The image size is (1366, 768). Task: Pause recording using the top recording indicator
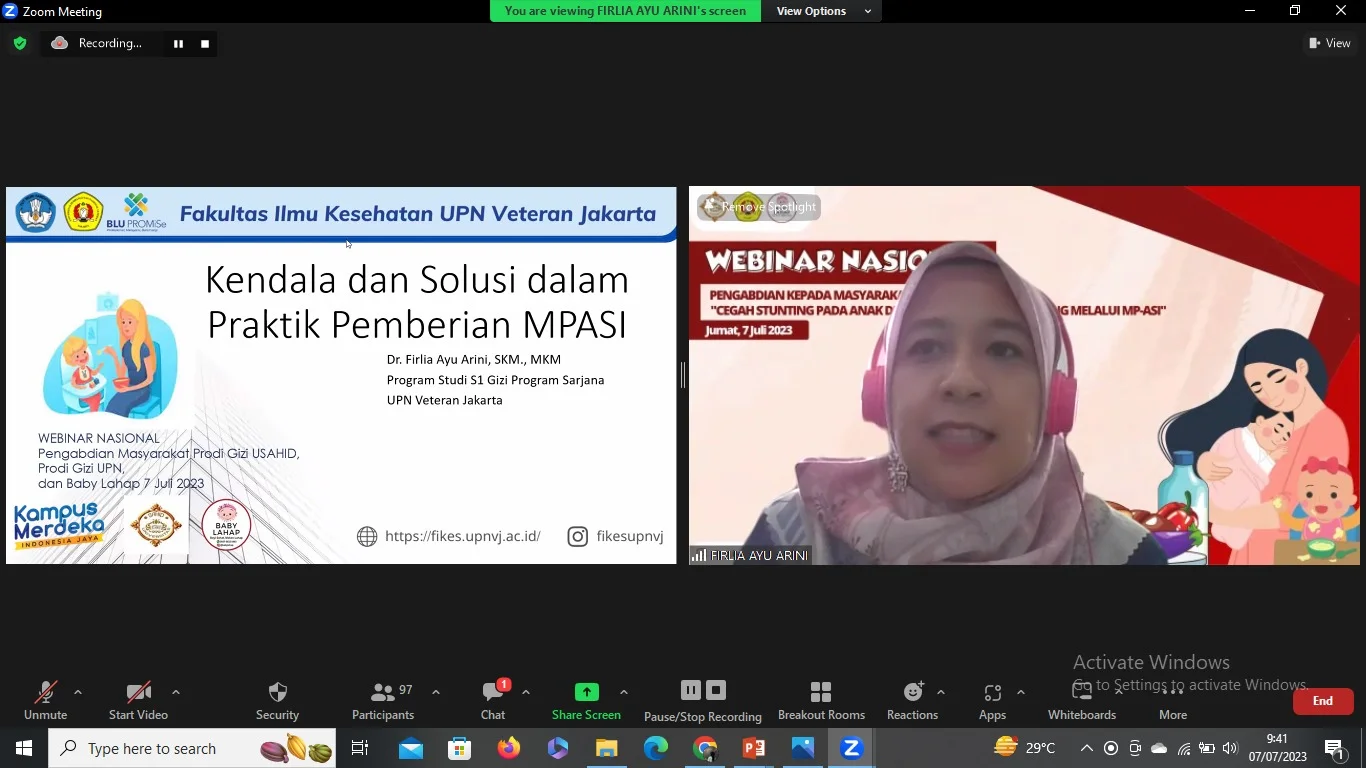178,44
